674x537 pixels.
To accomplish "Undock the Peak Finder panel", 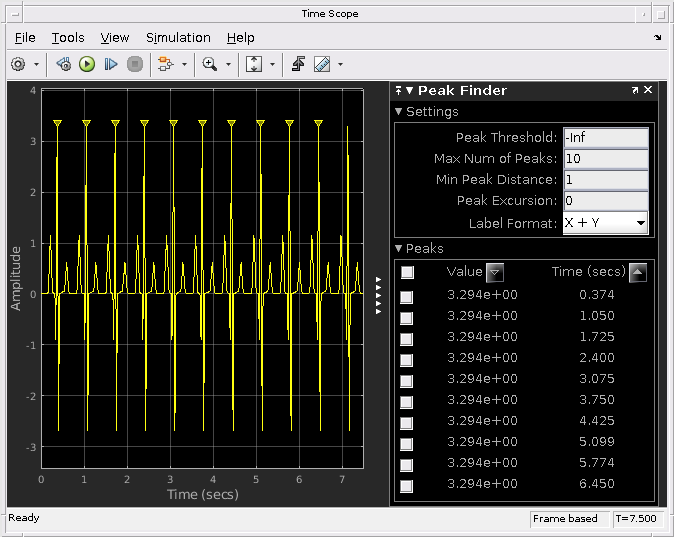I will 635,90.
